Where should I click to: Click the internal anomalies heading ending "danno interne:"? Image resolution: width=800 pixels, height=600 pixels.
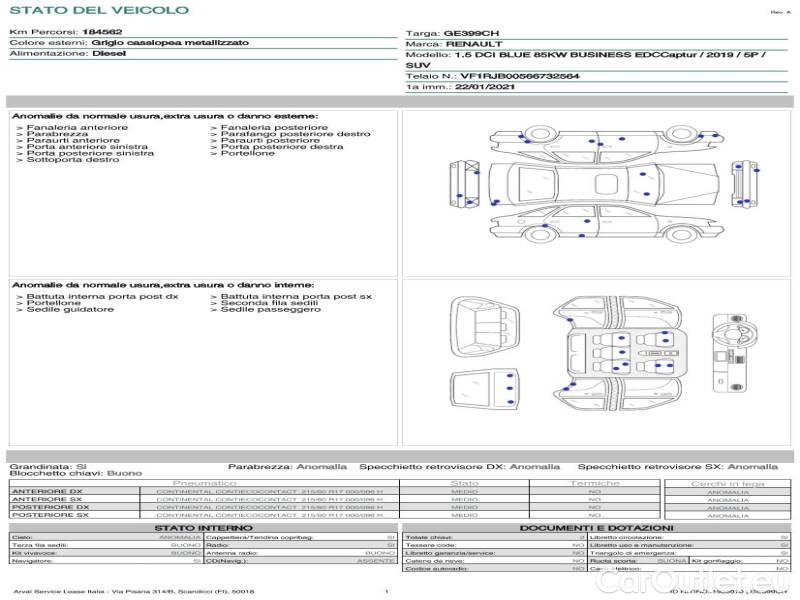[163, 285]
